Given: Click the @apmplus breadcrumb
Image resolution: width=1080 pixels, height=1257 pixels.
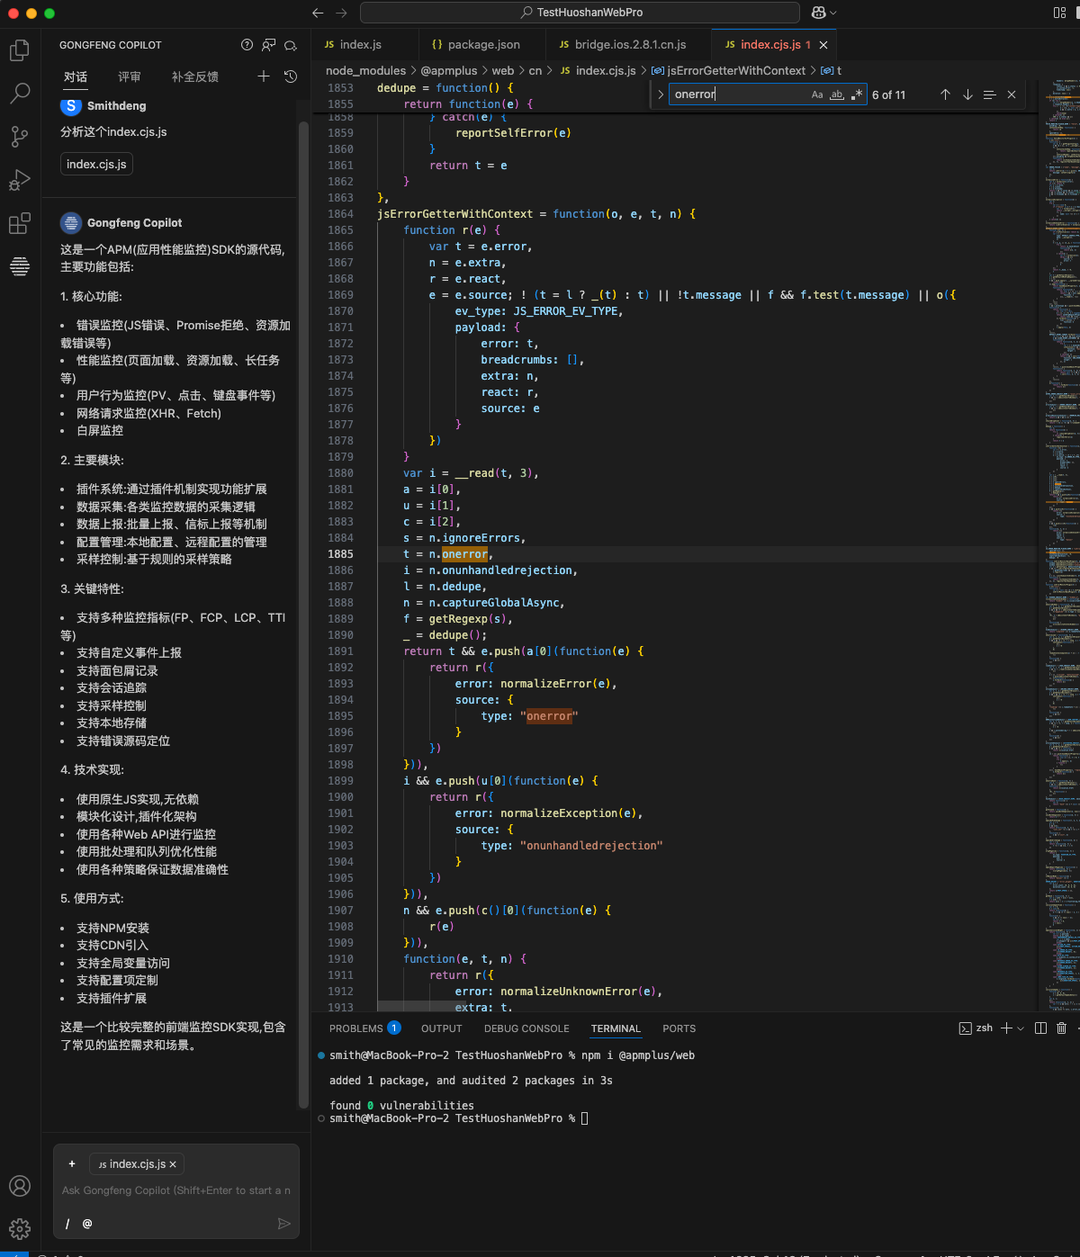Looking at the screenshot, I should coord(449,71).
